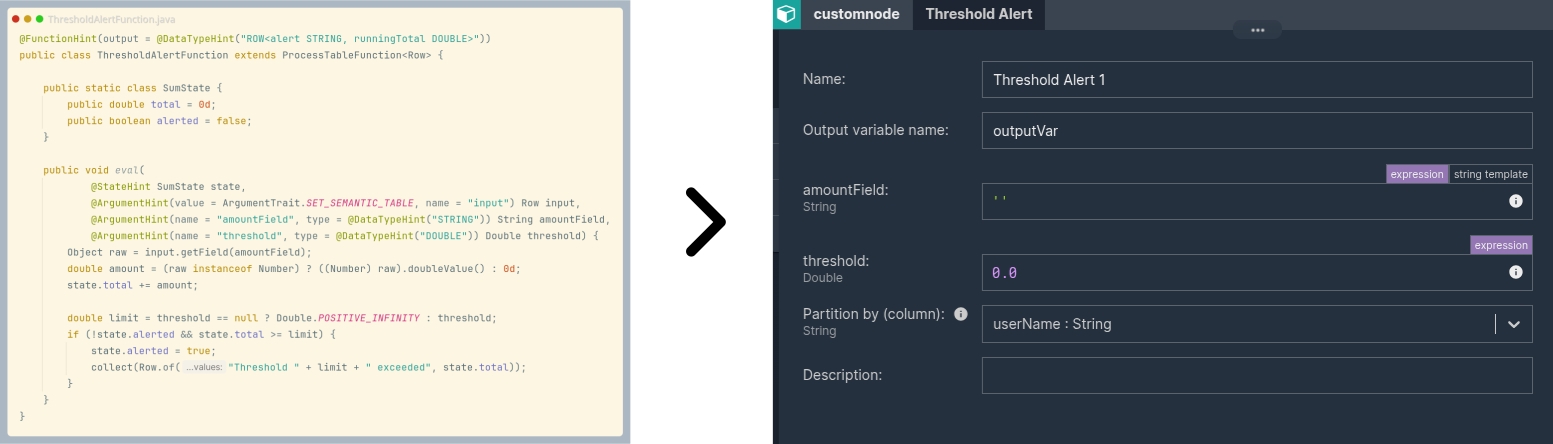The height and width of the screenshot is (444, 1553).
Task: Click the Name: label
Action: pyautogui.click(x=824, y=79)
